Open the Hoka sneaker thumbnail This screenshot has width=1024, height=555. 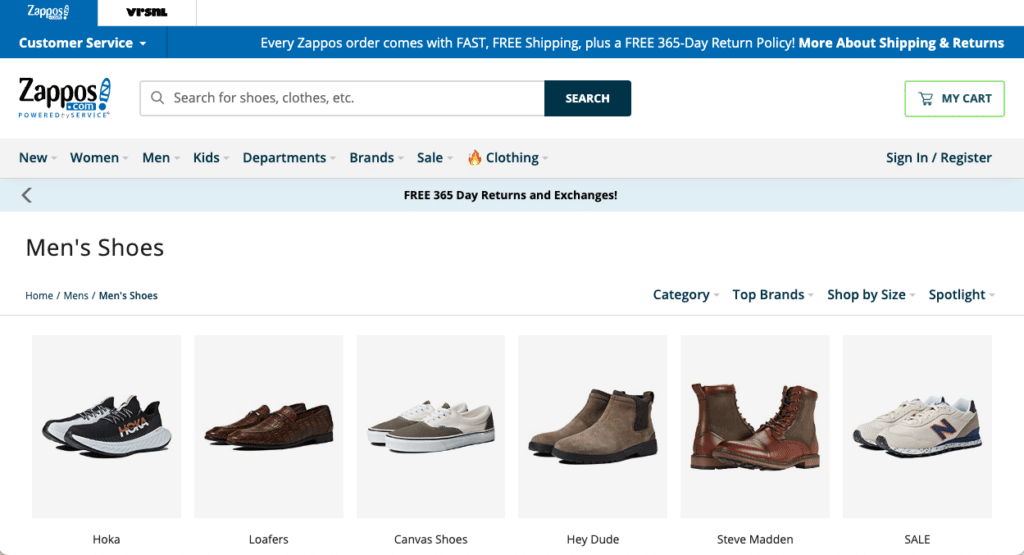(106, 426)
